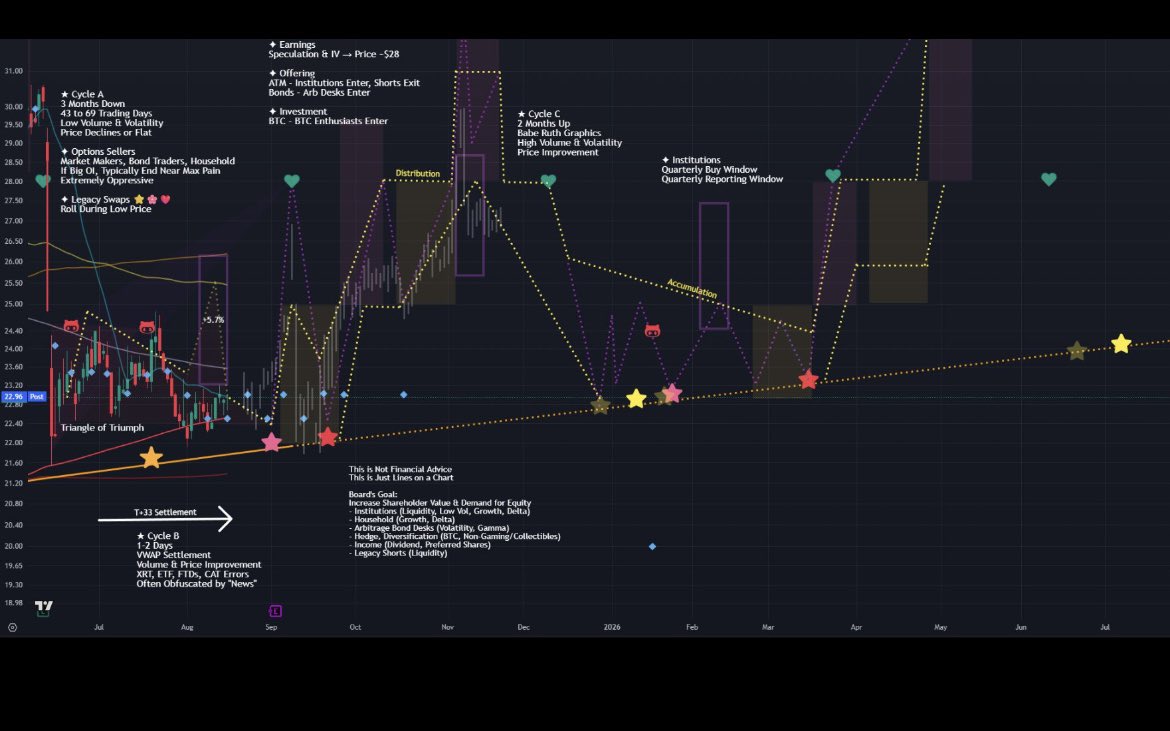Select the Legacy Swaps note
1170x731 pixels.
tap(116, 204)
